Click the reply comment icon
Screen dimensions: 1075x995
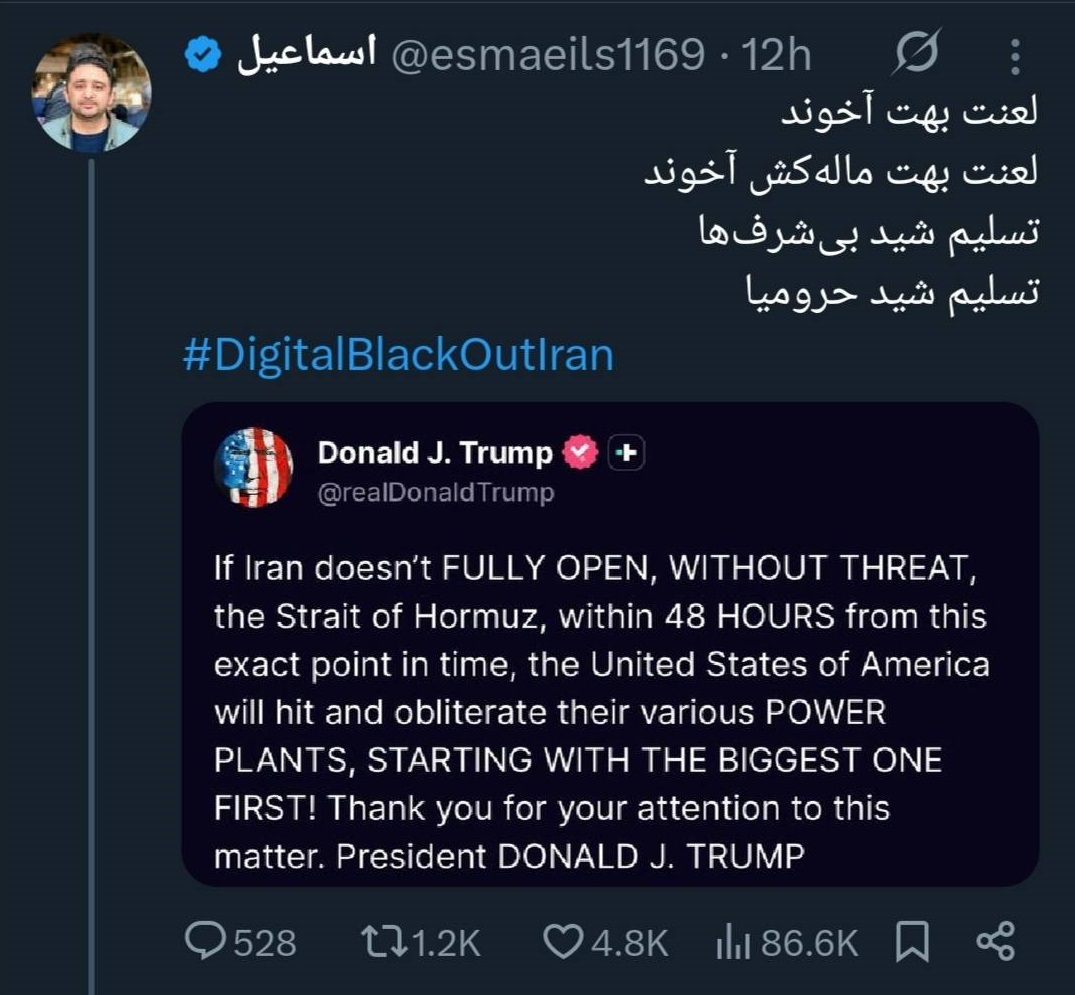(x=206, y=941)
